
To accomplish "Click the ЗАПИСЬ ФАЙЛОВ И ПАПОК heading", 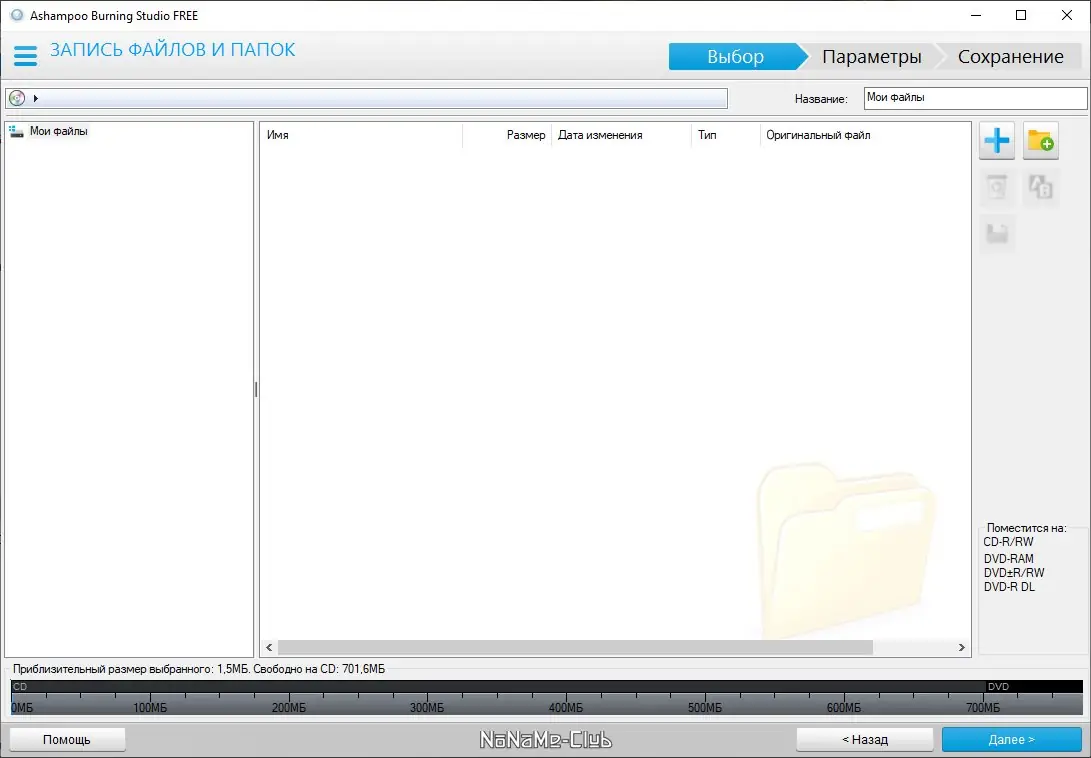I will (x=173, y=49).
